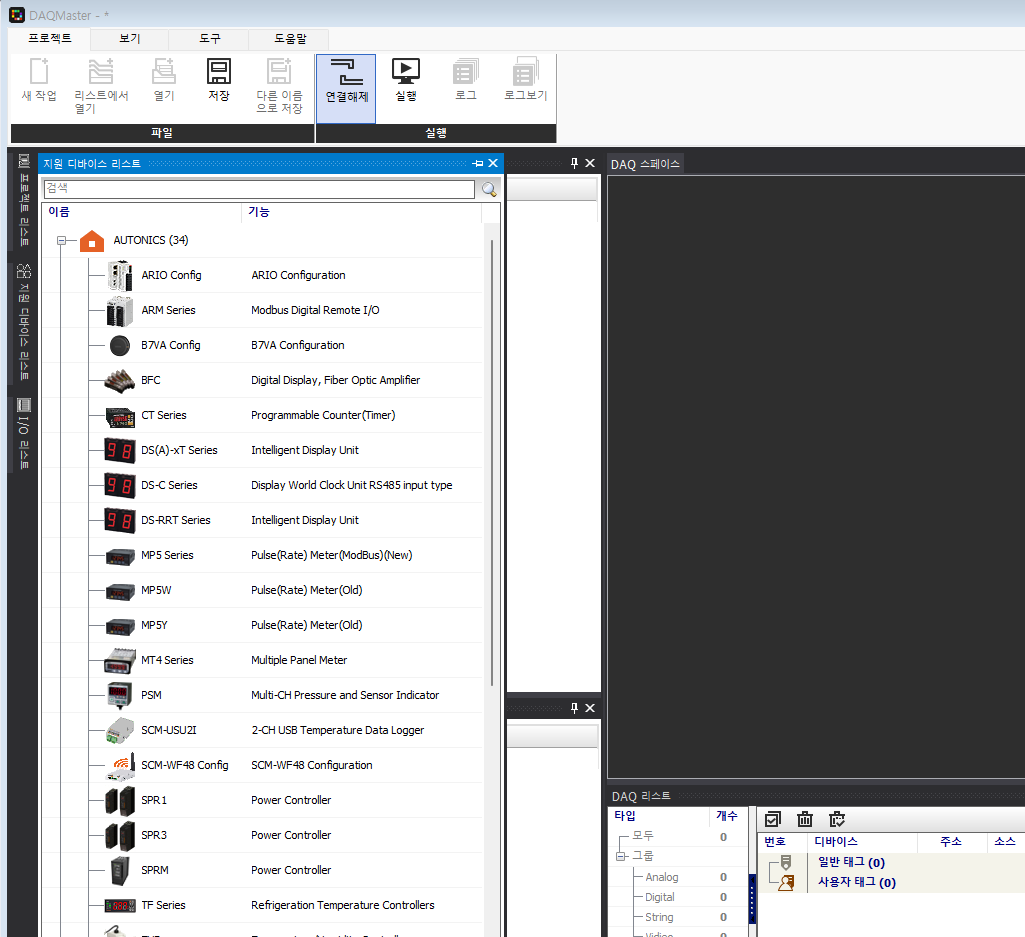Save project with 저장 icon
The height and width of the screenshot is (937, 1025).
(x=219, y=71)
